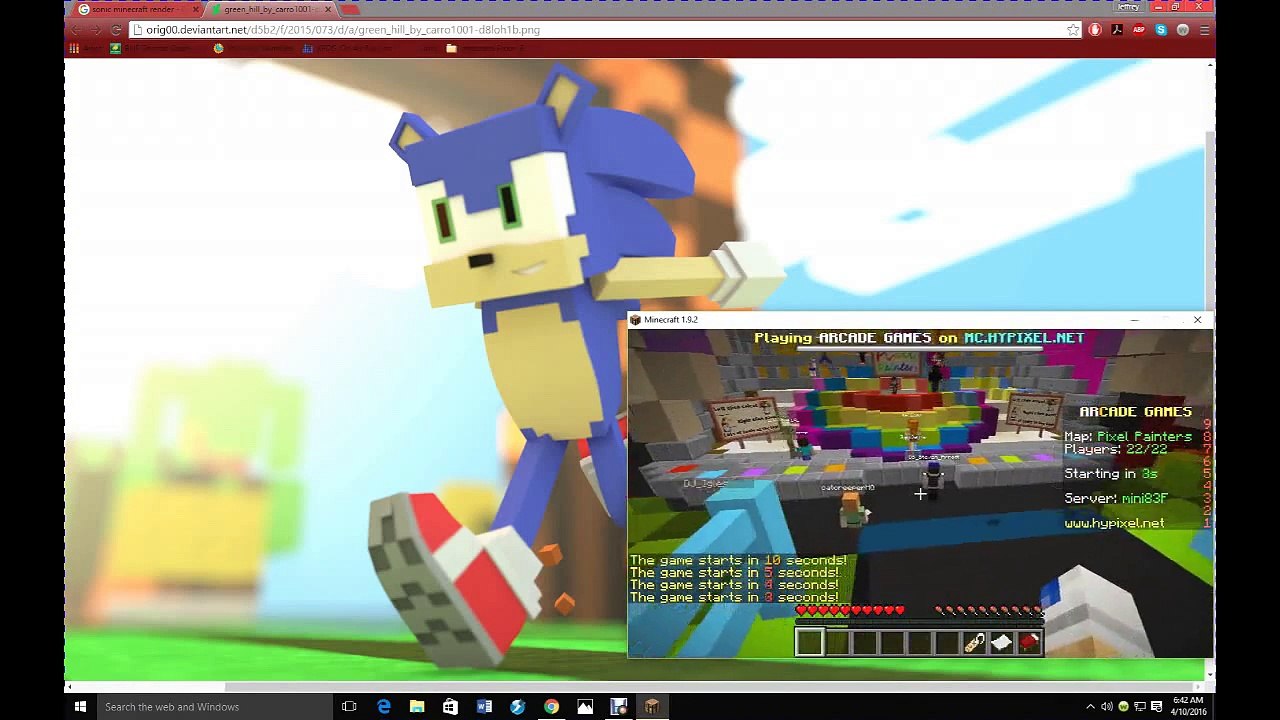The image size is (1280, 720).
Task: Click the 'Map: Pixel Painters' scoreboard line
Action: (1128, 437)
